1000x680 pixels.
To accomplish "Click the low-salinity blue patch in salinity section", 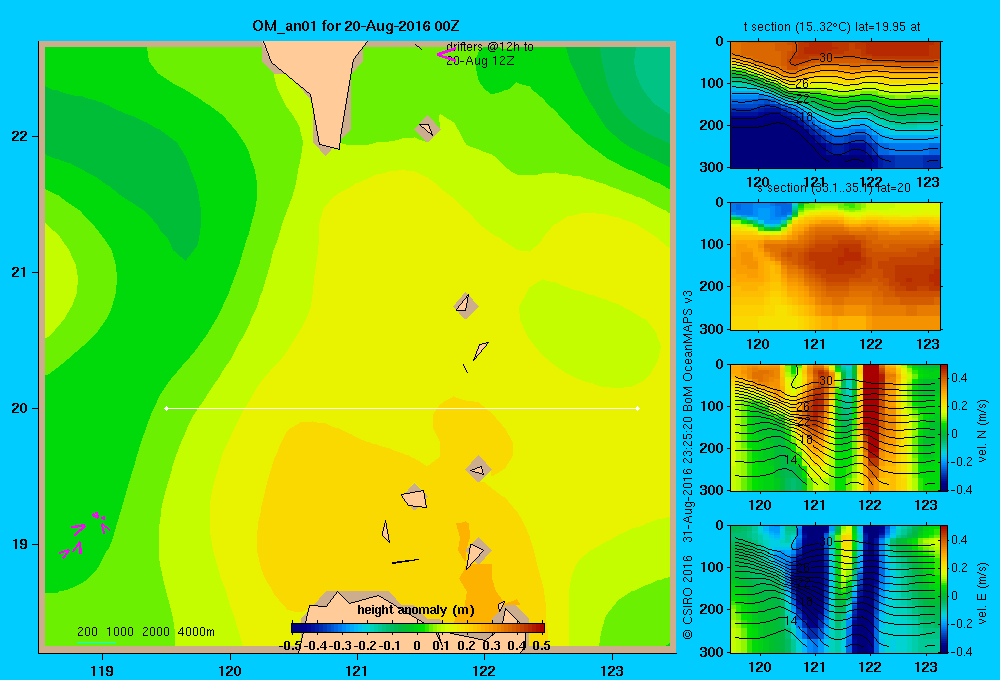I will (765, 215).
